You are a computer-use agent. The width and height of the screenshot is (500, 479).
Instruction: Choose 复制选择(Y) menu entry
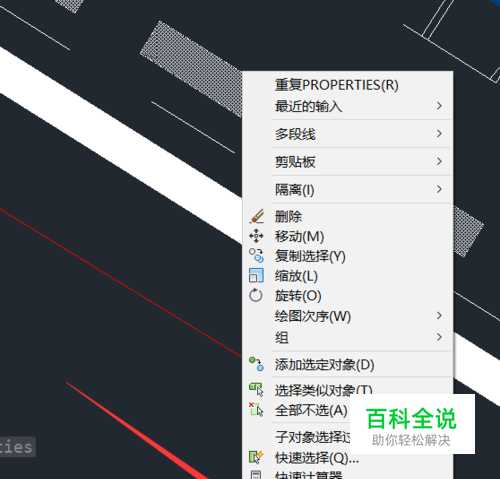[x=348, y=256]
